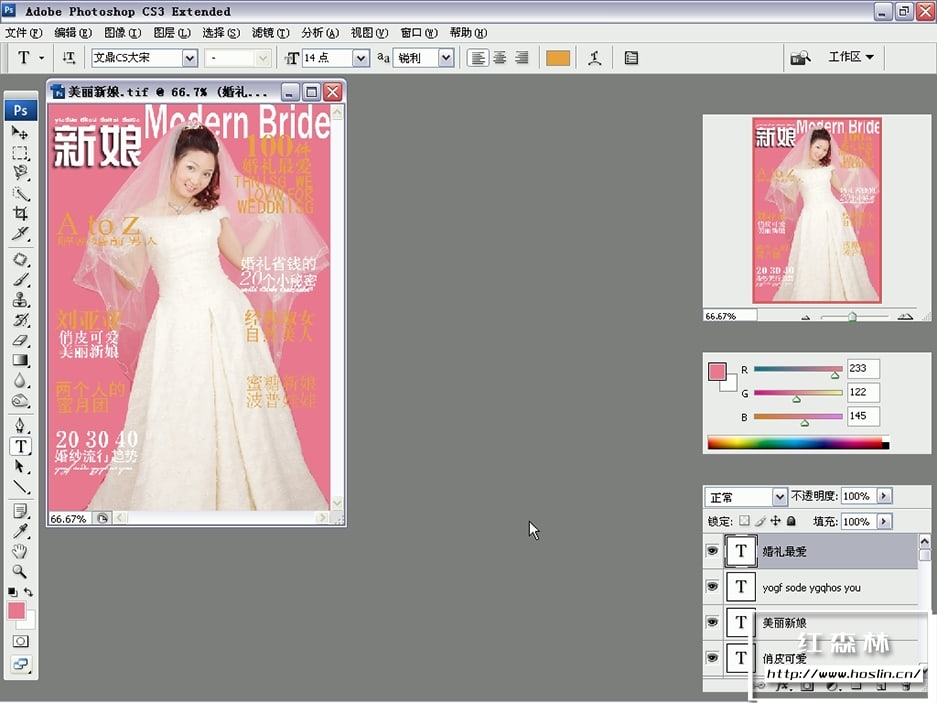
Task: Toggle lock image pixels
Action: tap(760, 521)
